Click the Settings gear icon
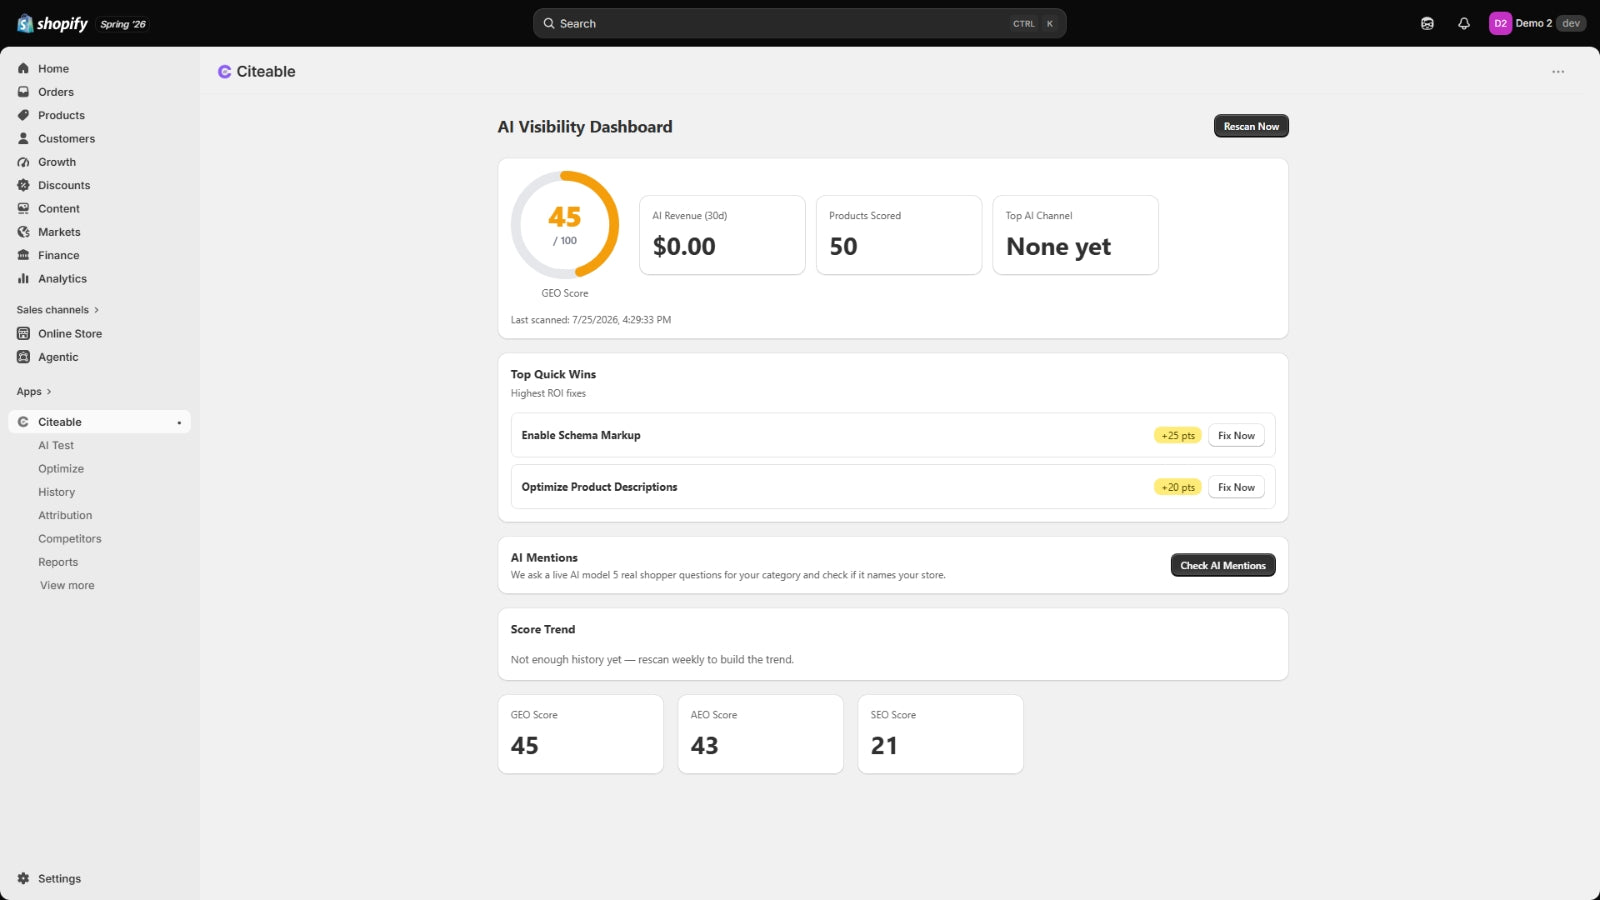Screen dimensions: 1600x900 tap(23, 878)
